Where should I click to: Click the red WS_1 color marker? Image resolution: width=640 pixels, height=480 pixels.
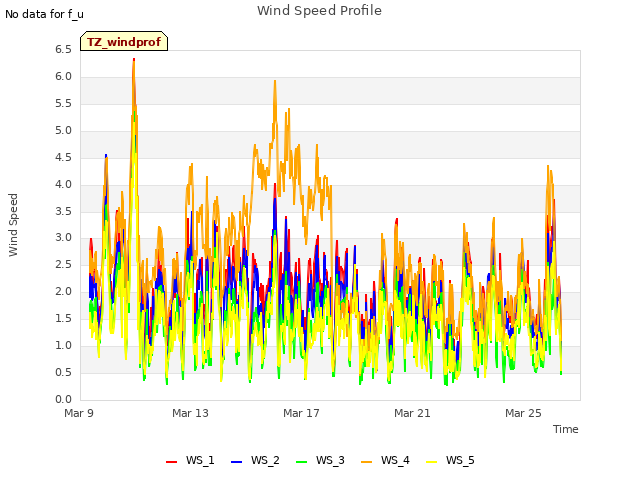tap(171, 462)
